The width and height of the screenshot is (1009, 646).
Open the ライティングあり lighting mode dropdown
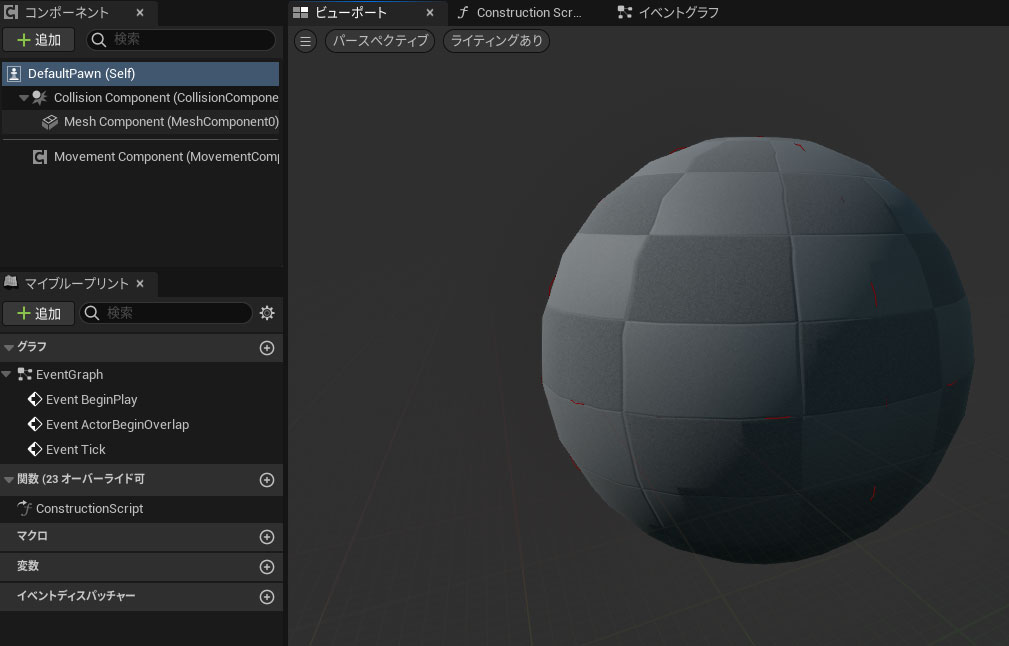click(x=496, y=41)
